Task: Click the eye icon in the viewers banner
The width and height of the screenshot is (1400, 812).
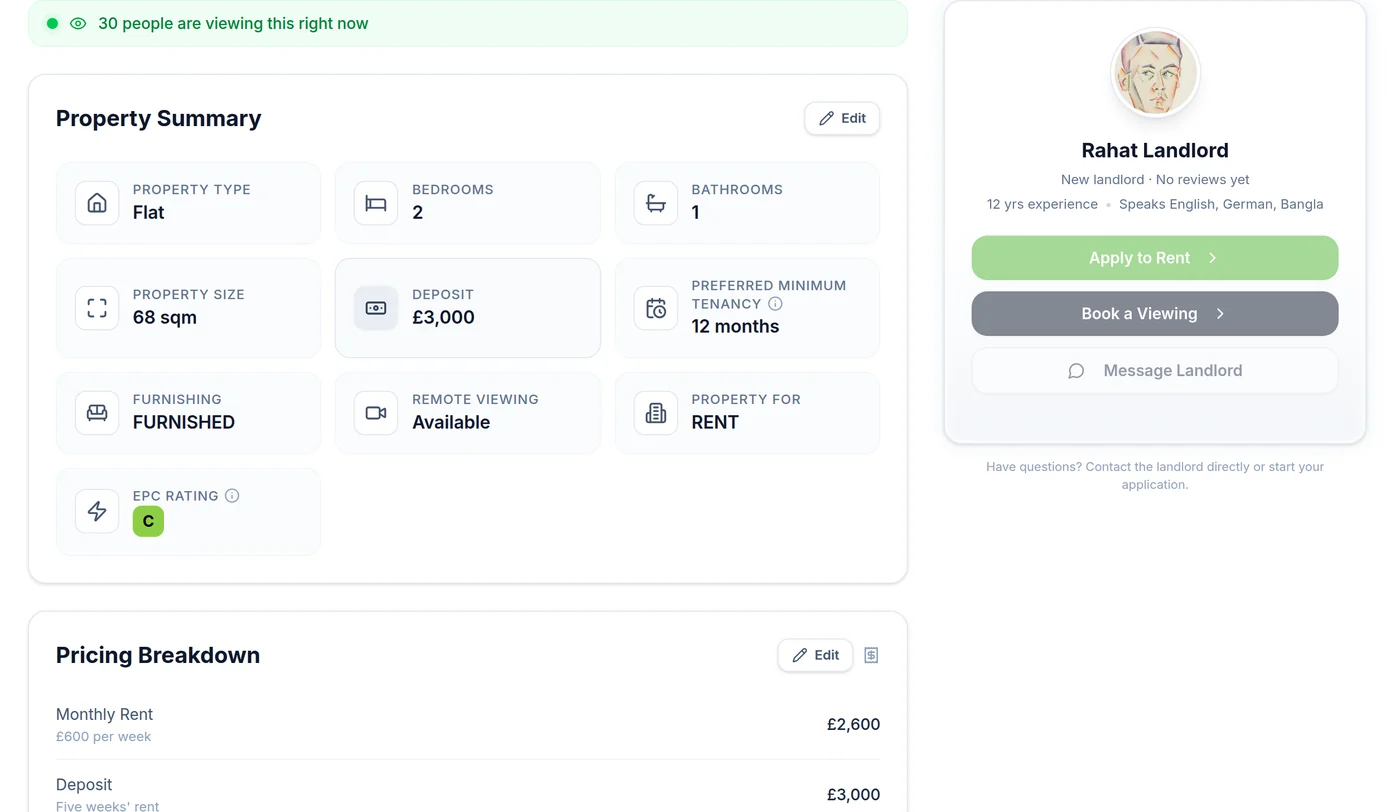Action: pyautogui.click(x=78, y=23)
